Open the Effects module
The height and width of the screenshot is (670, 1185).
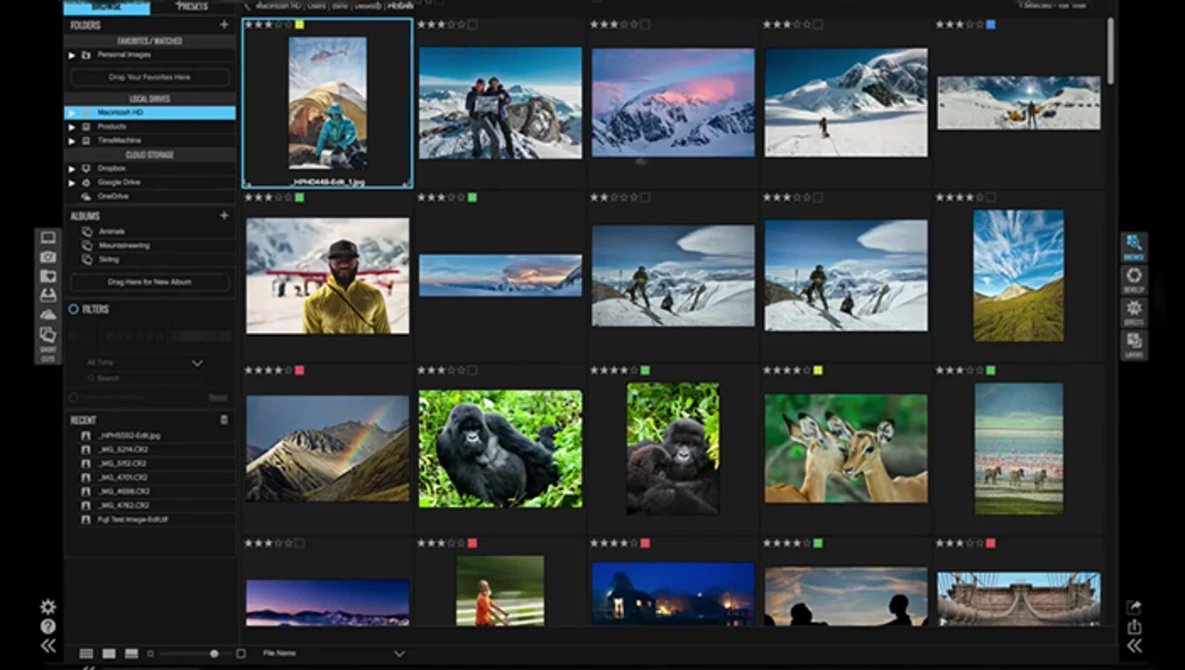point(1134,311)
